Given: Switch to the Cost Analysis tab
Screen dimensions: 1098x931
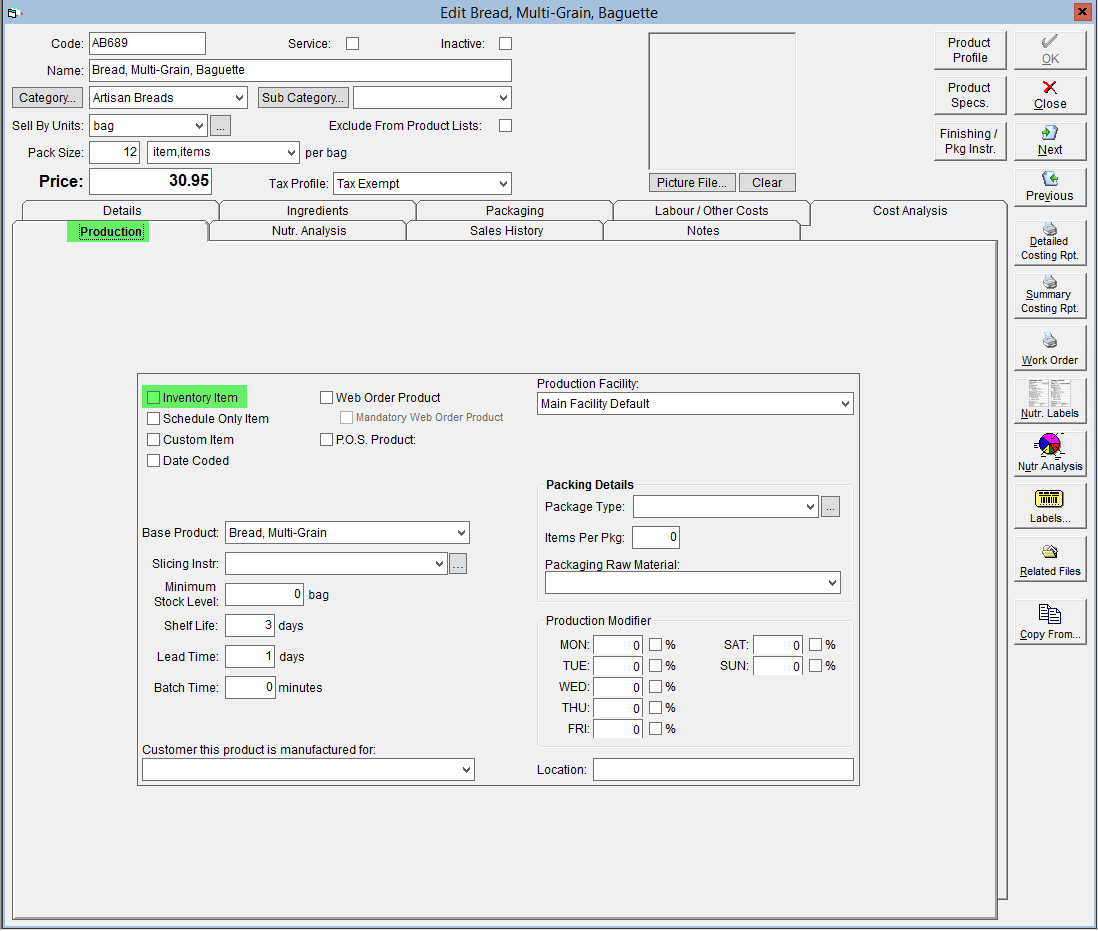Looking at the screenshot, I should point(910,211).
